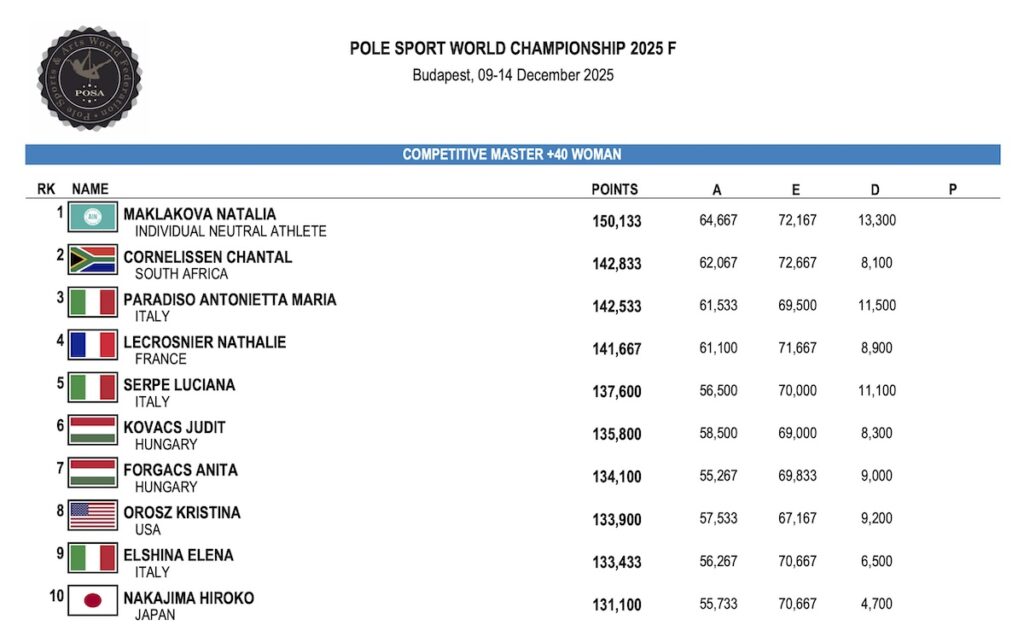Select the name Maklakova Natalia
Viewport: 1024px width, 625px height.
[x=200, y=214]
